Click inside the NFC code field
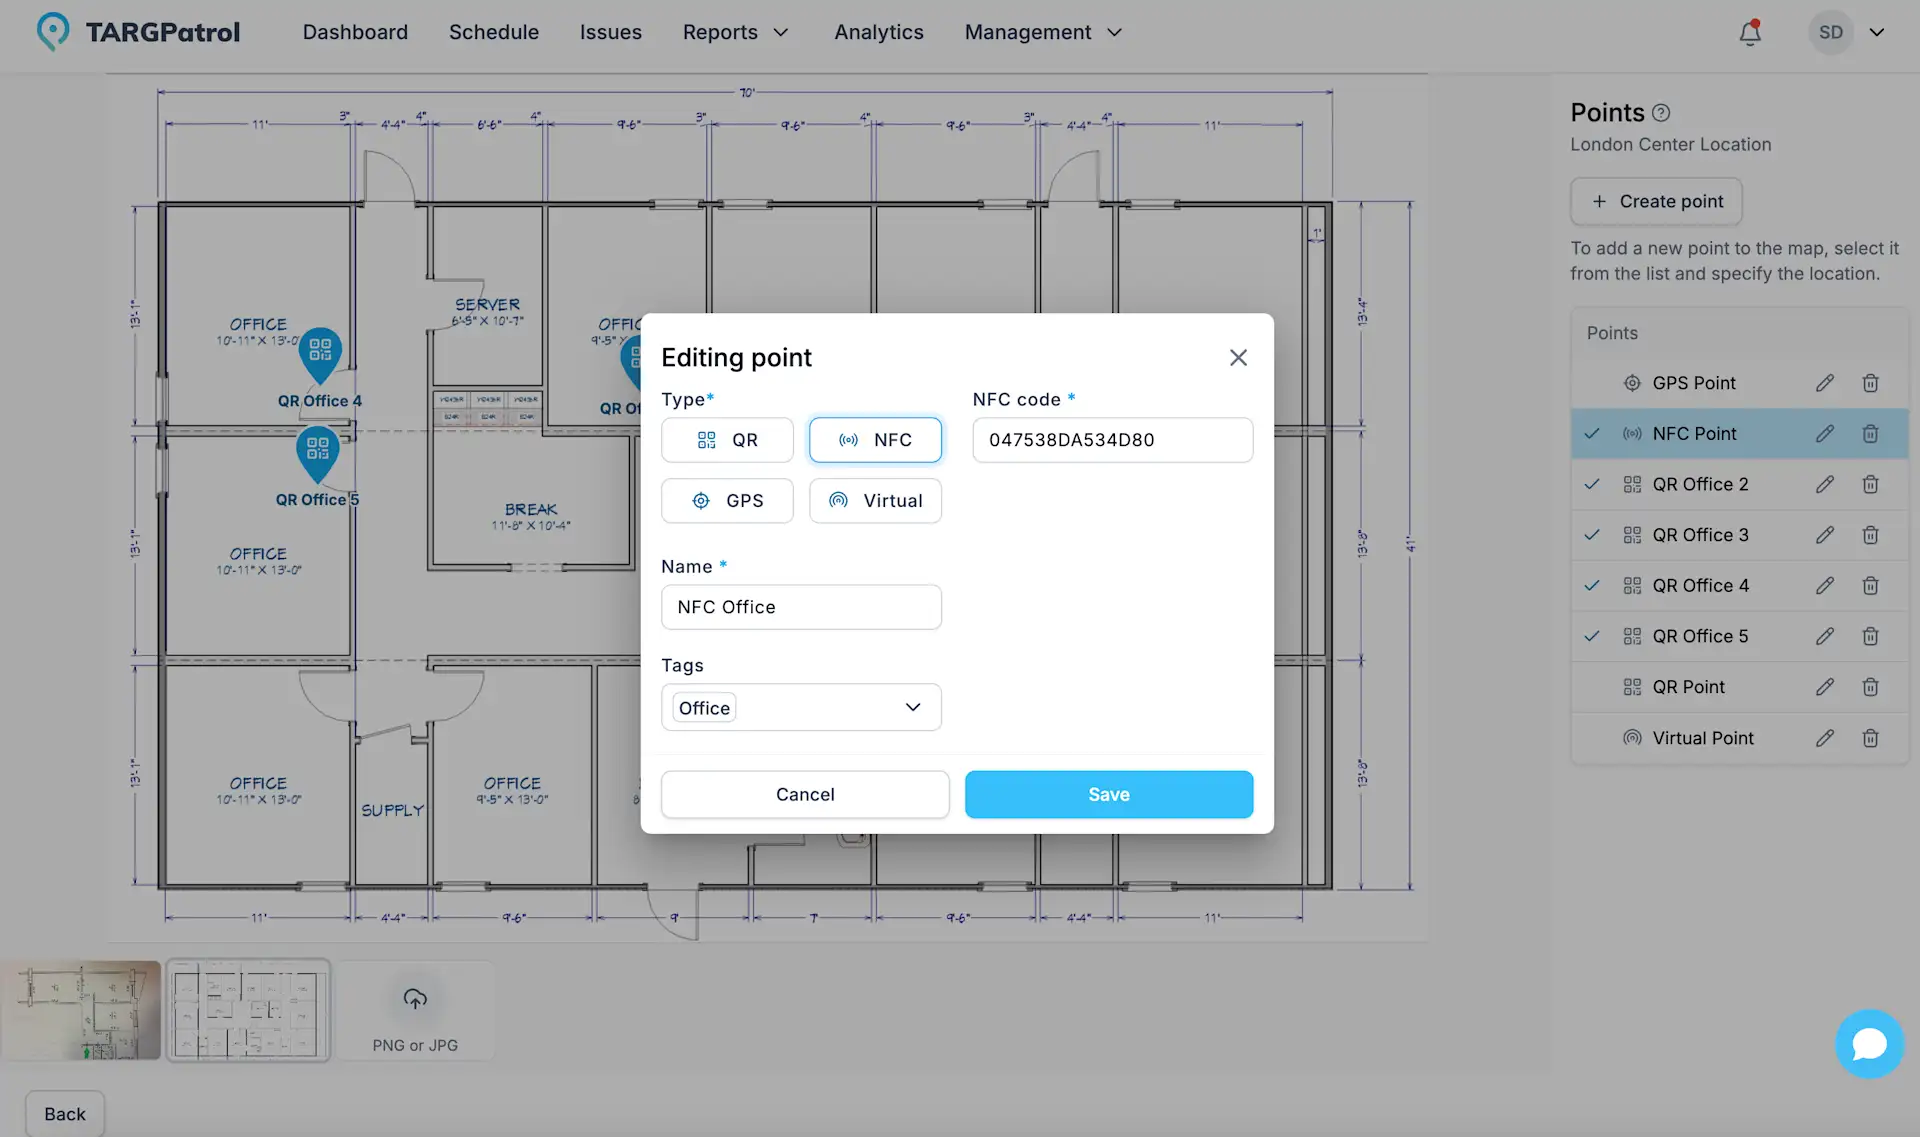Screen dimensions: 1920x1137 1112,440
